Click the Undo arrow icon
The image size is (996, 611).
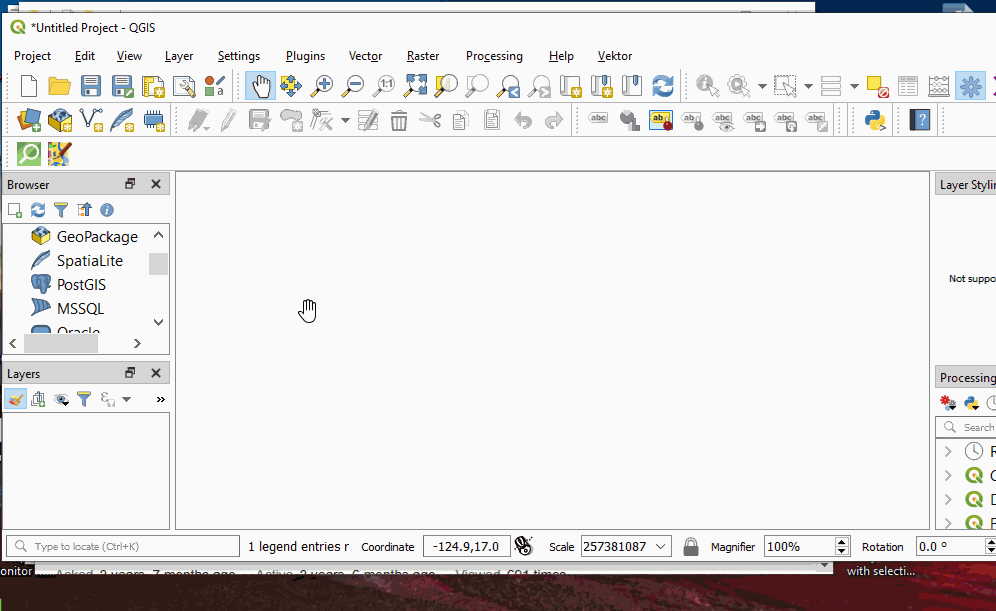523,120
